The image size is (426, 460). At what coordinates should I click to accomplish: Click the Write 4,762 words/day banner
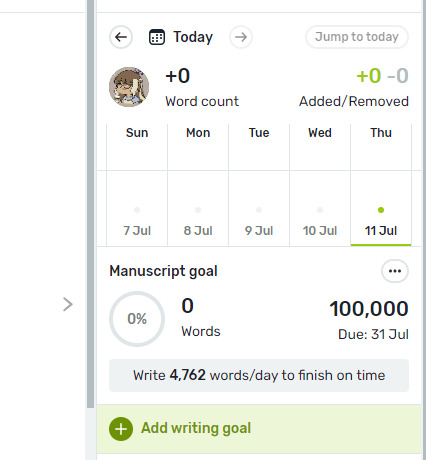tap(259, 375)
